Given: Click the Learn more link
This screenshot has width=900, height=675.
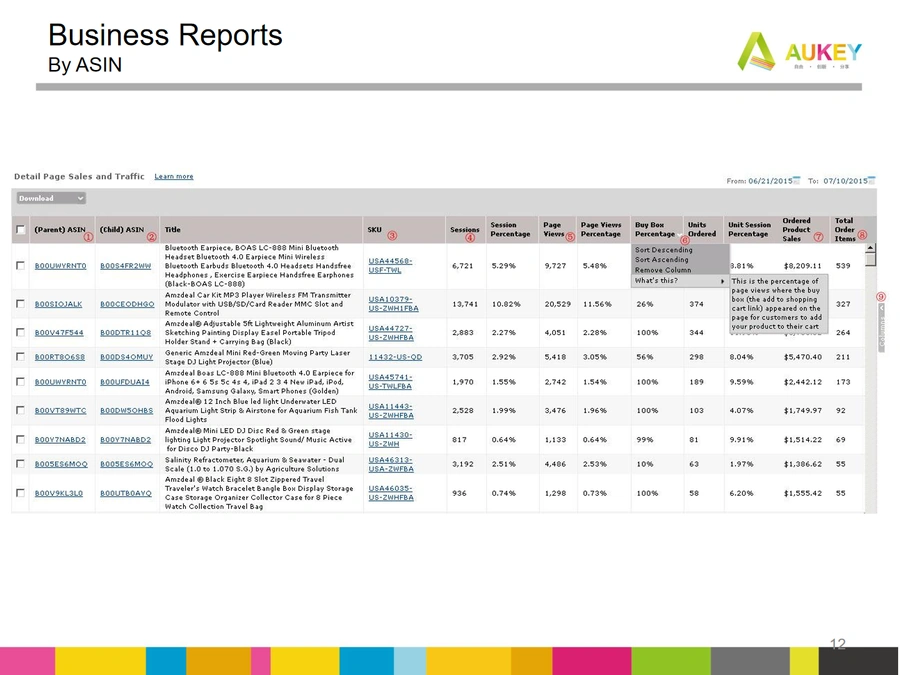Looking at the screenshot, I should 174,176.
